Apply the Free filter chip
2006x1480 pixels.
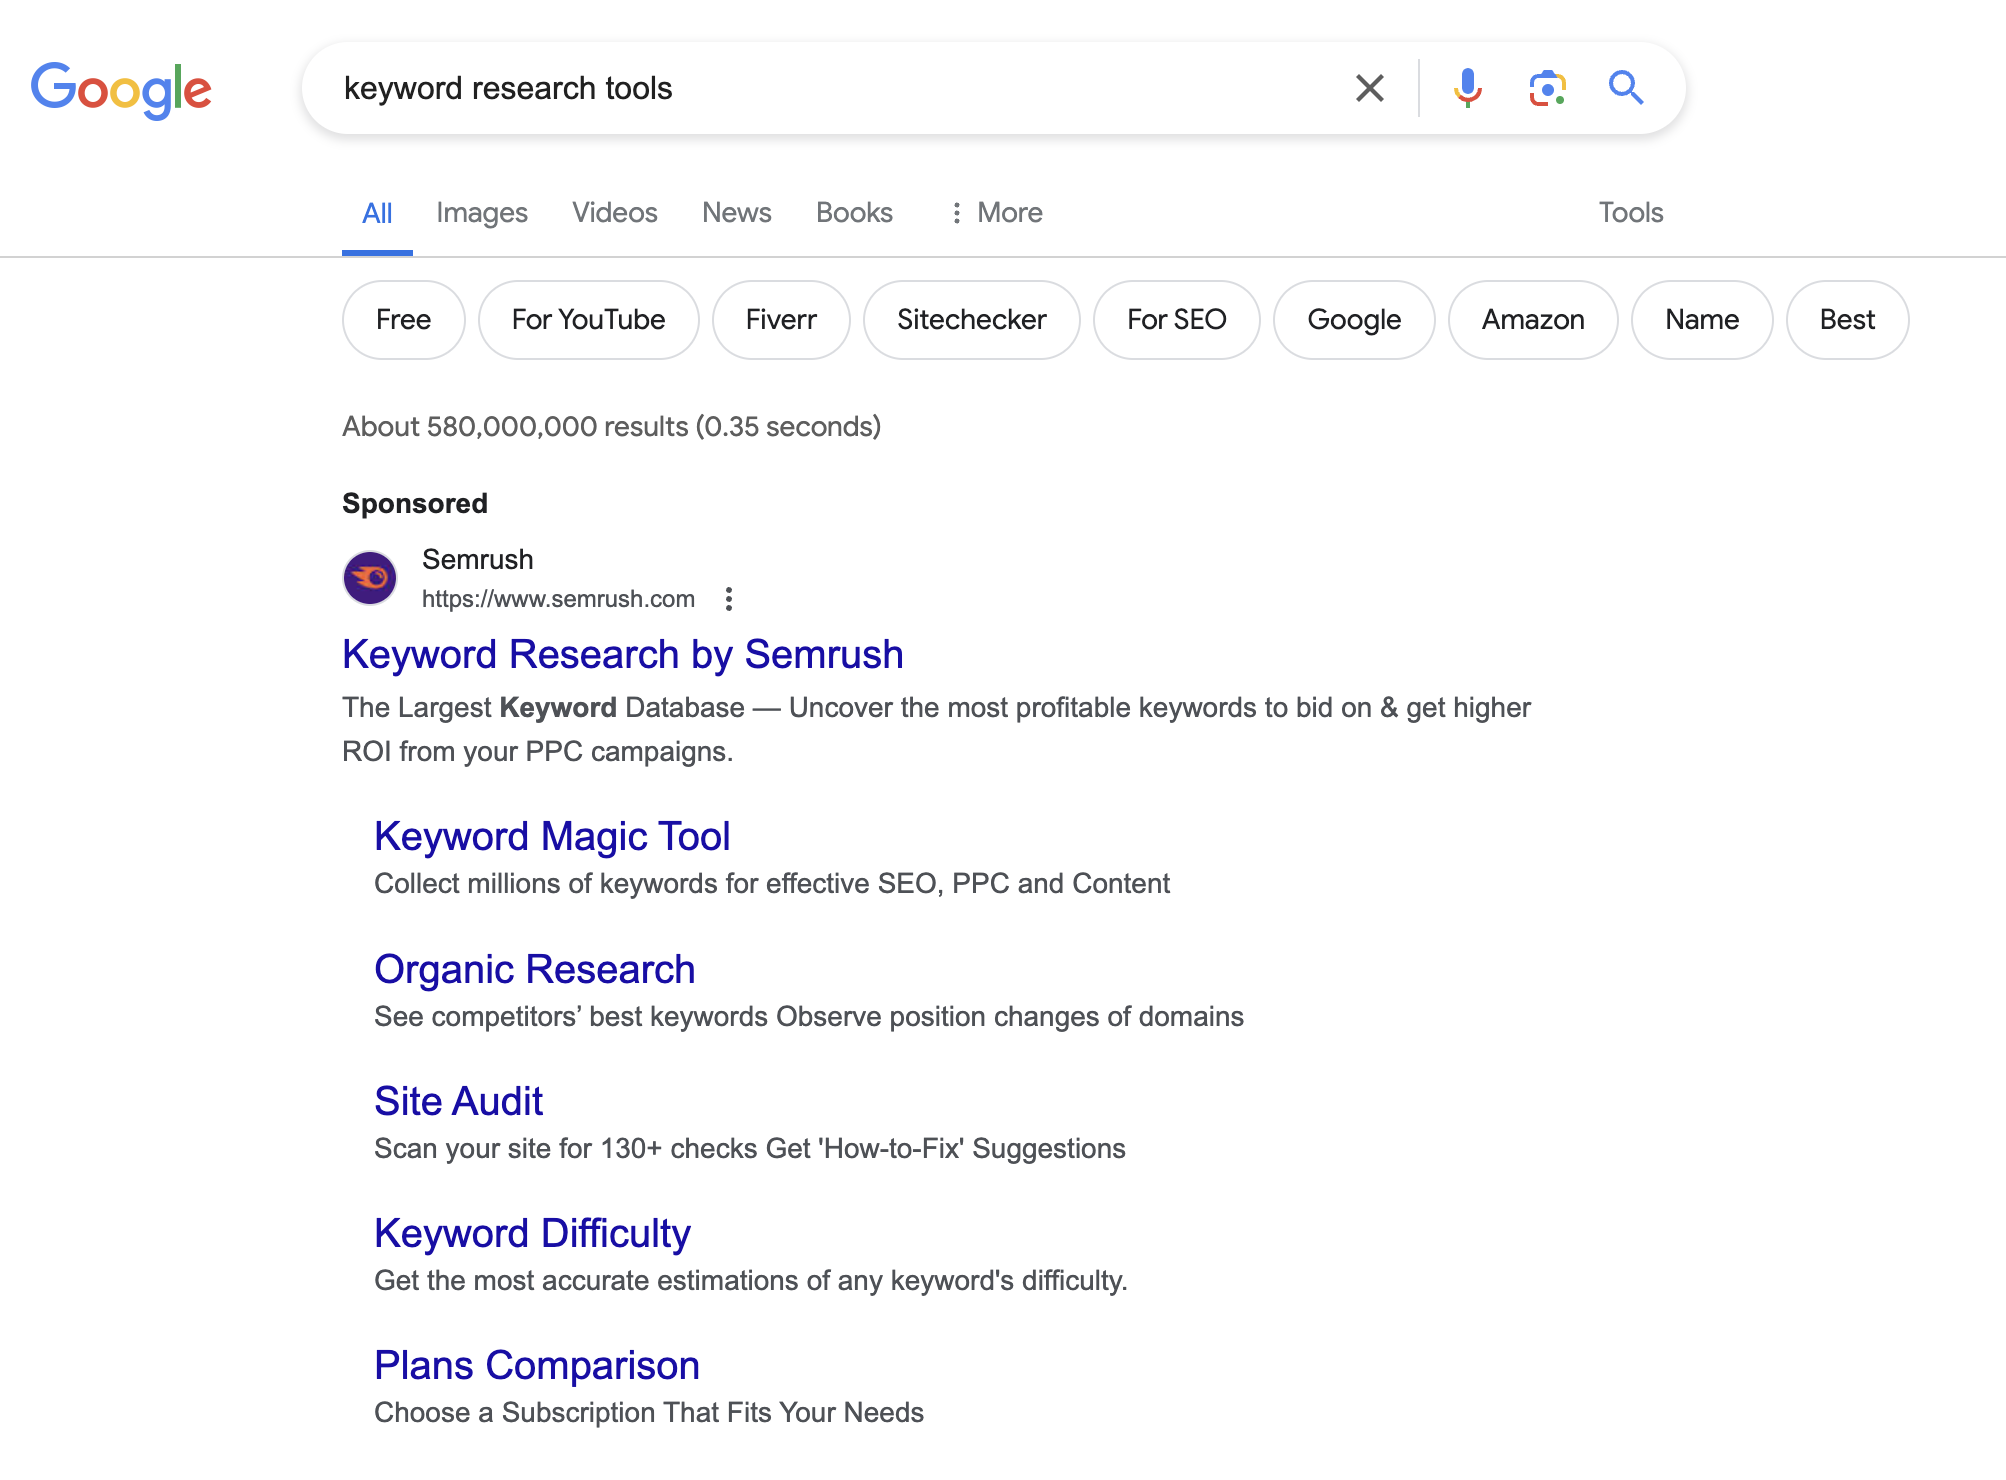pyautogui.click(x=404, y=320)
